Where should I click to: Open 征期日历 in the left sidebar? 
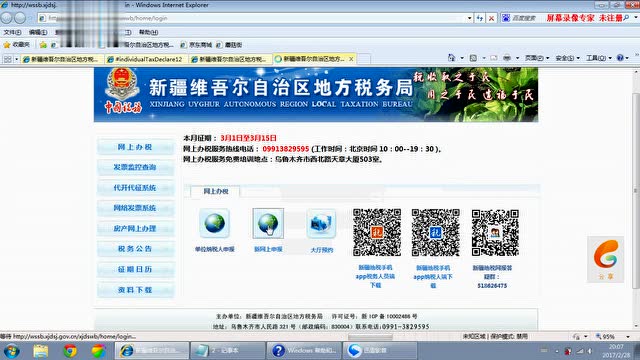pyautogui.click(x=136, y=269)
